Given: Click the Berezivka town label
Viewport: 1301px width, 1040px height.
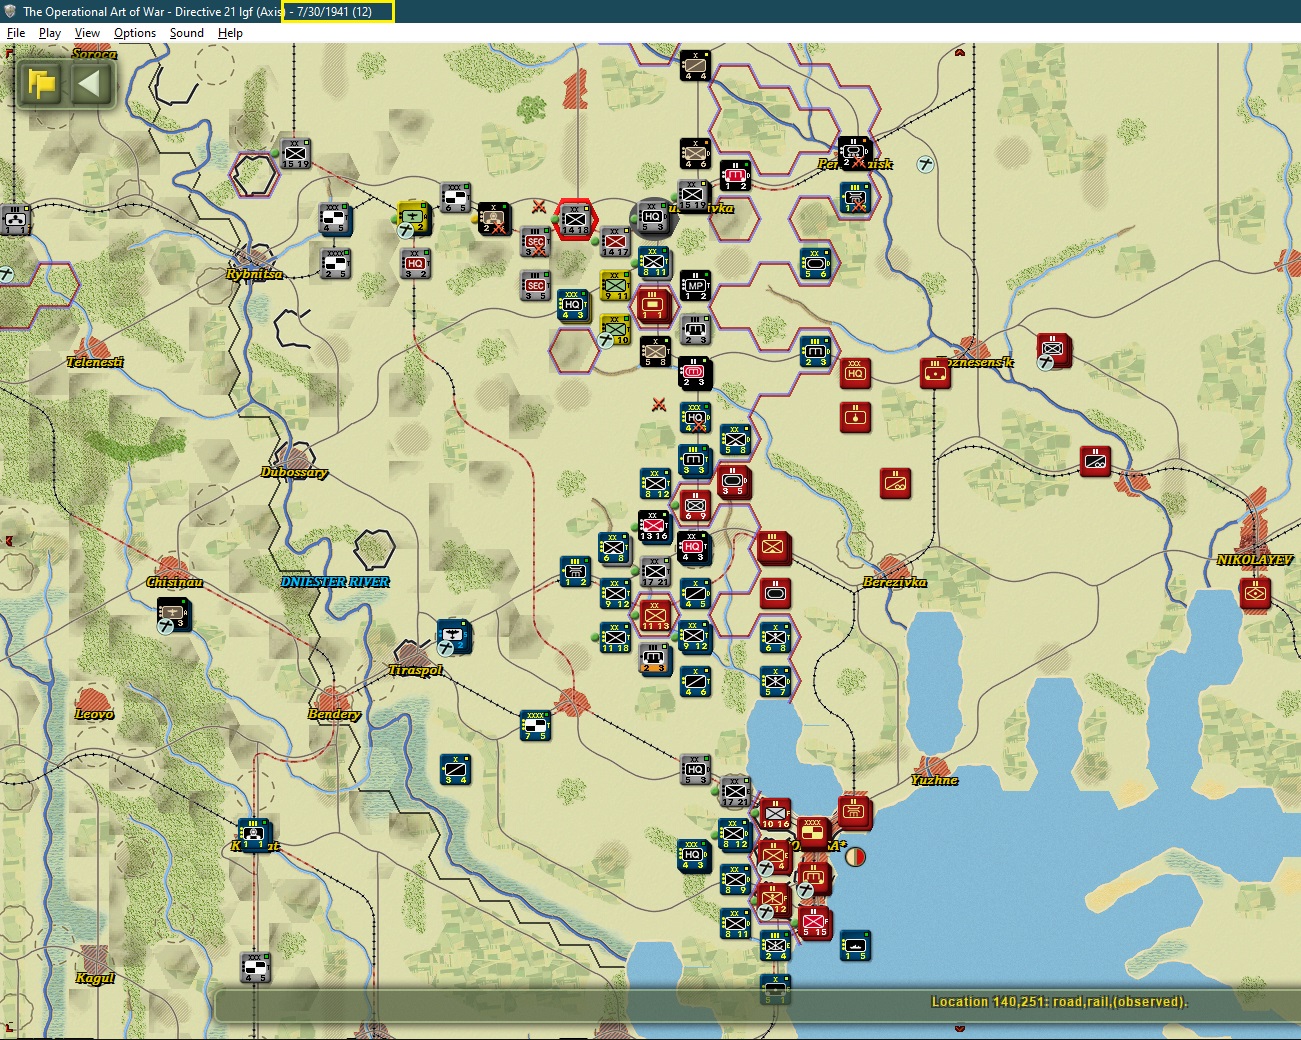Looking at the screenshot, I should point(894,582).
